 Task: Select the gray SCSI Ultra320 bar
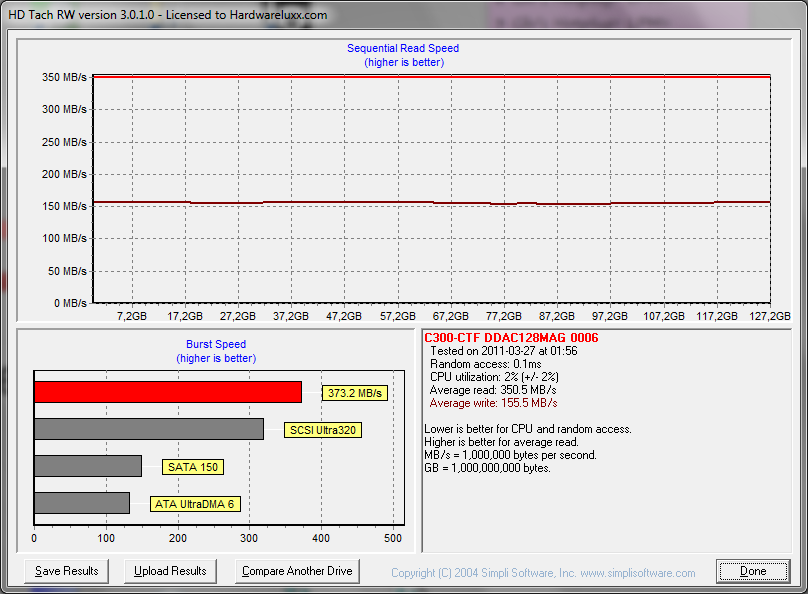(x=149, y=429)
